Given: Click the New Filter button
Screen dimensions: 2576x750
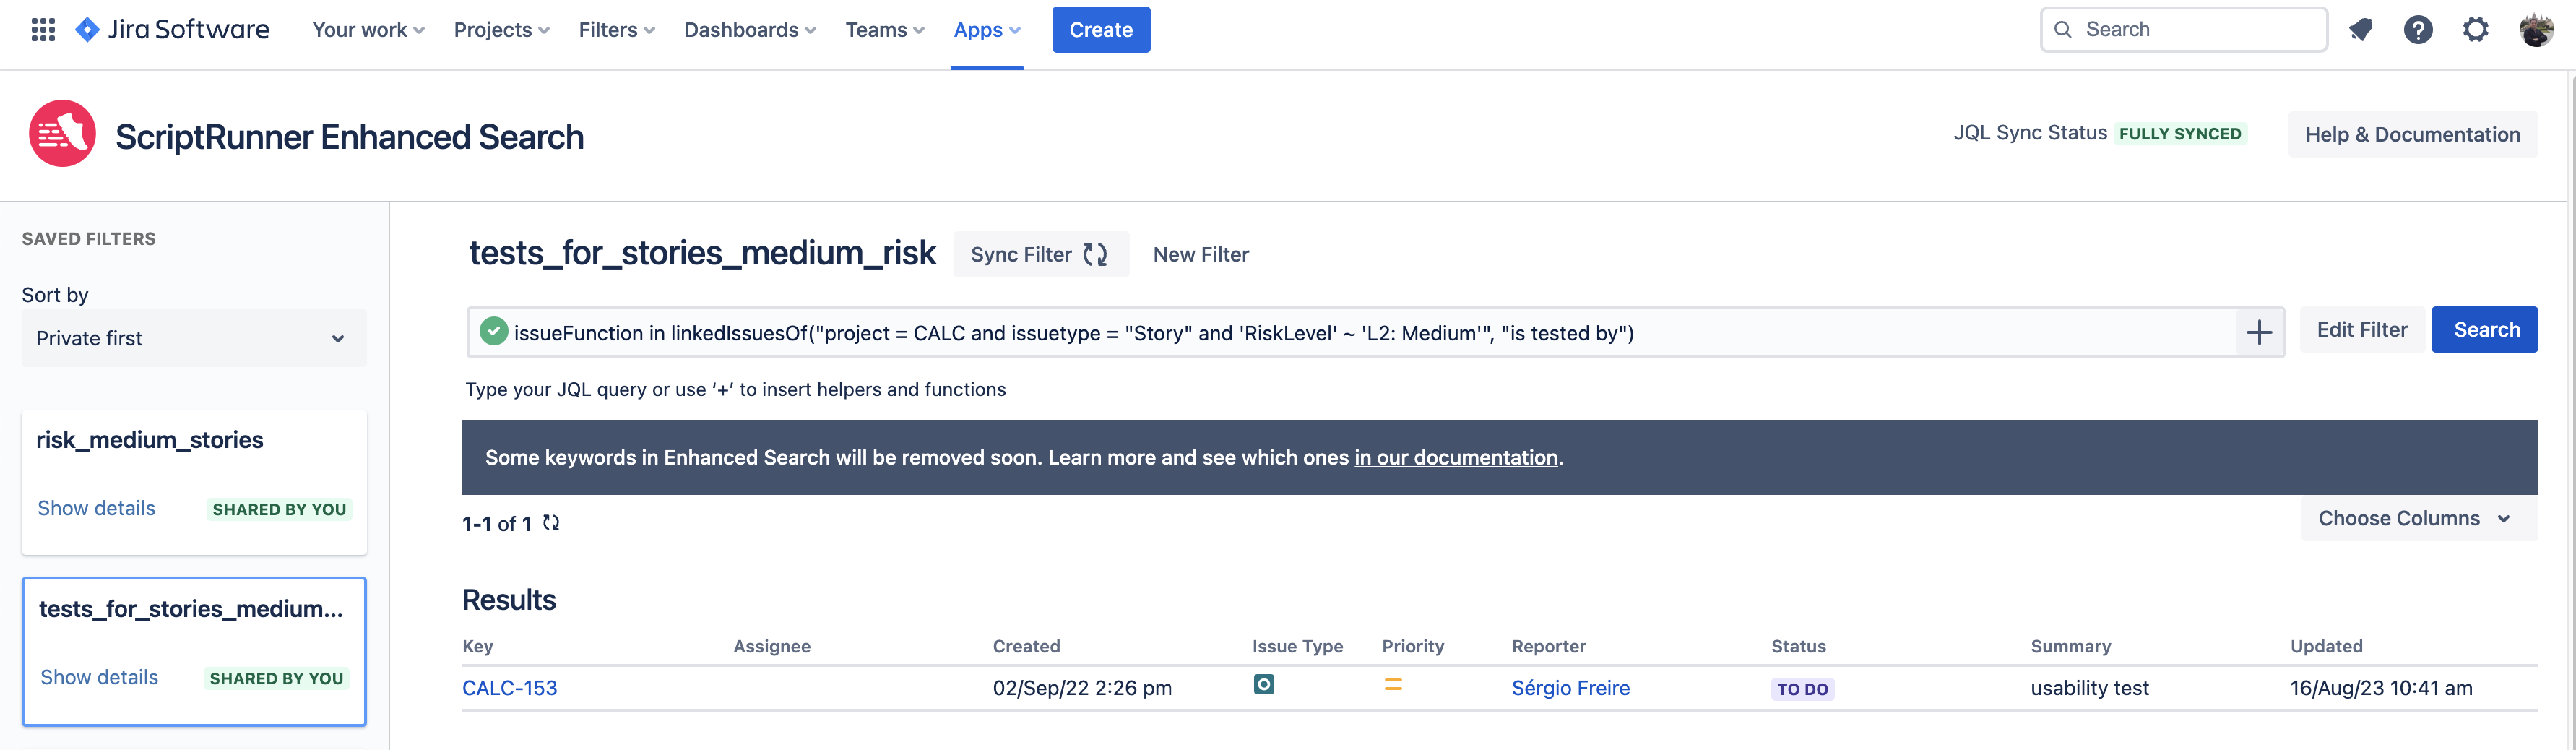Looking at the screenshot, I should tap(1201, 255).
